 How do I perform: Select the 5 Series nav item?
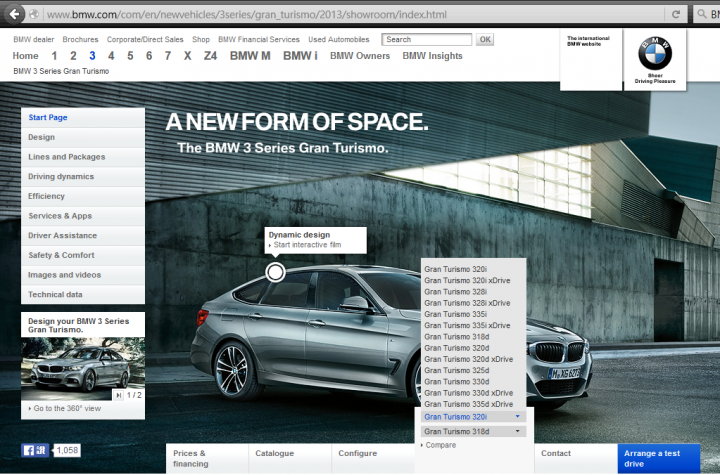pyautogui.click(x=130, y=56)
